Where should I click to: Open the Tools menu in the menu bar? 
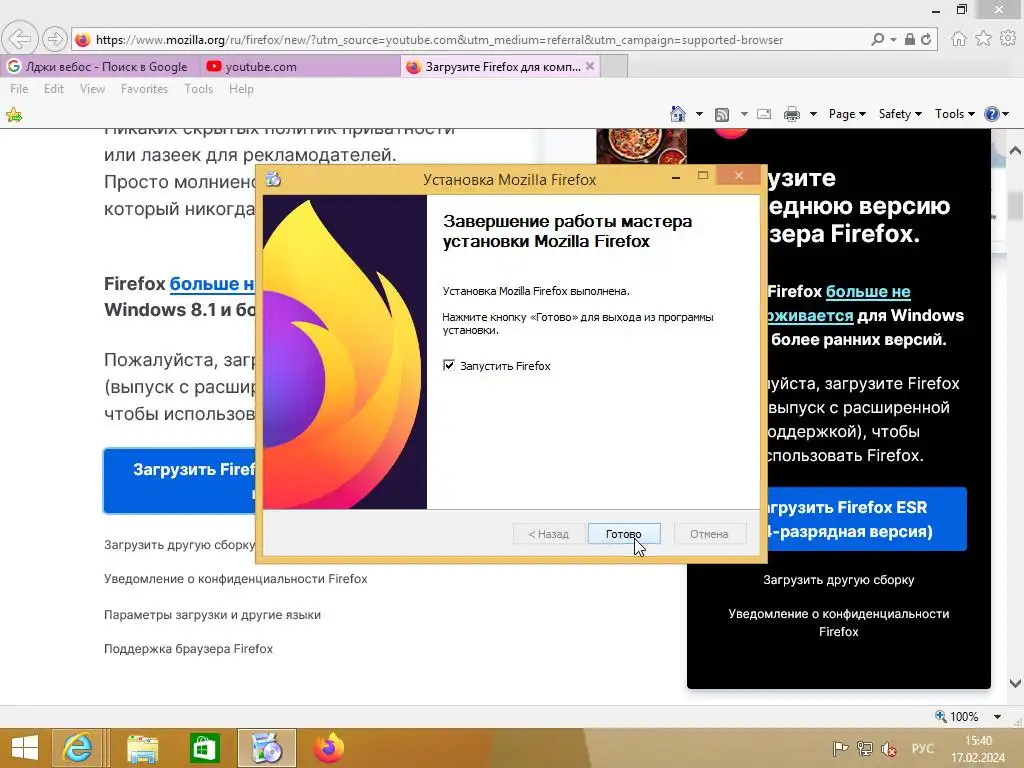click(x=199, y=89)
